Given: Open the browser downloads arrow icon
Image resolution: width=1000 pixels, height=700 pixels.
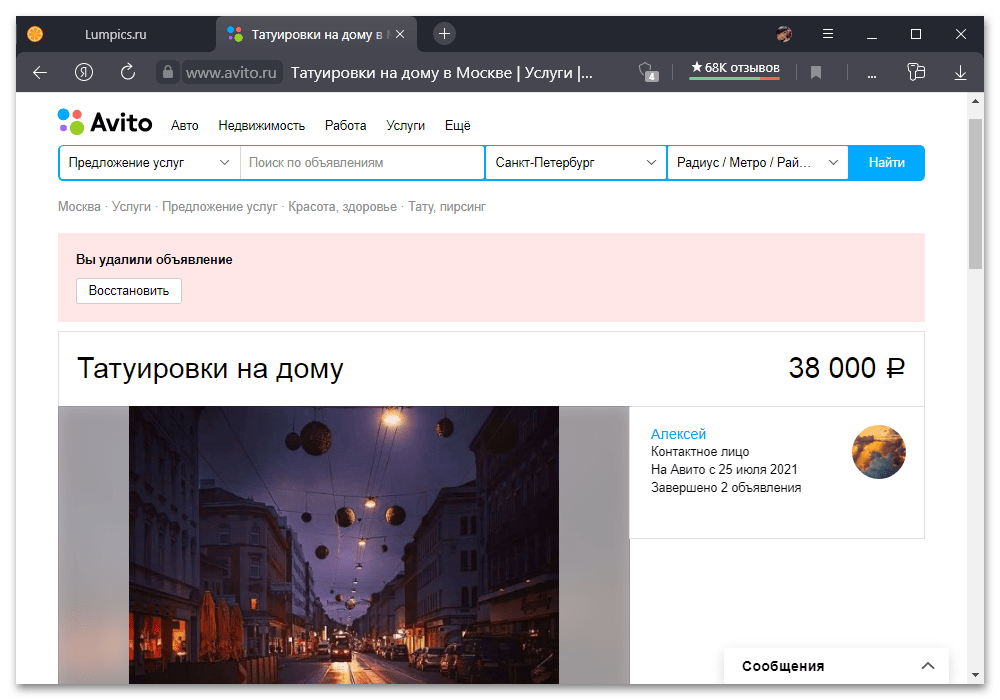Looking at the screenshot, I should pos(960,72).
